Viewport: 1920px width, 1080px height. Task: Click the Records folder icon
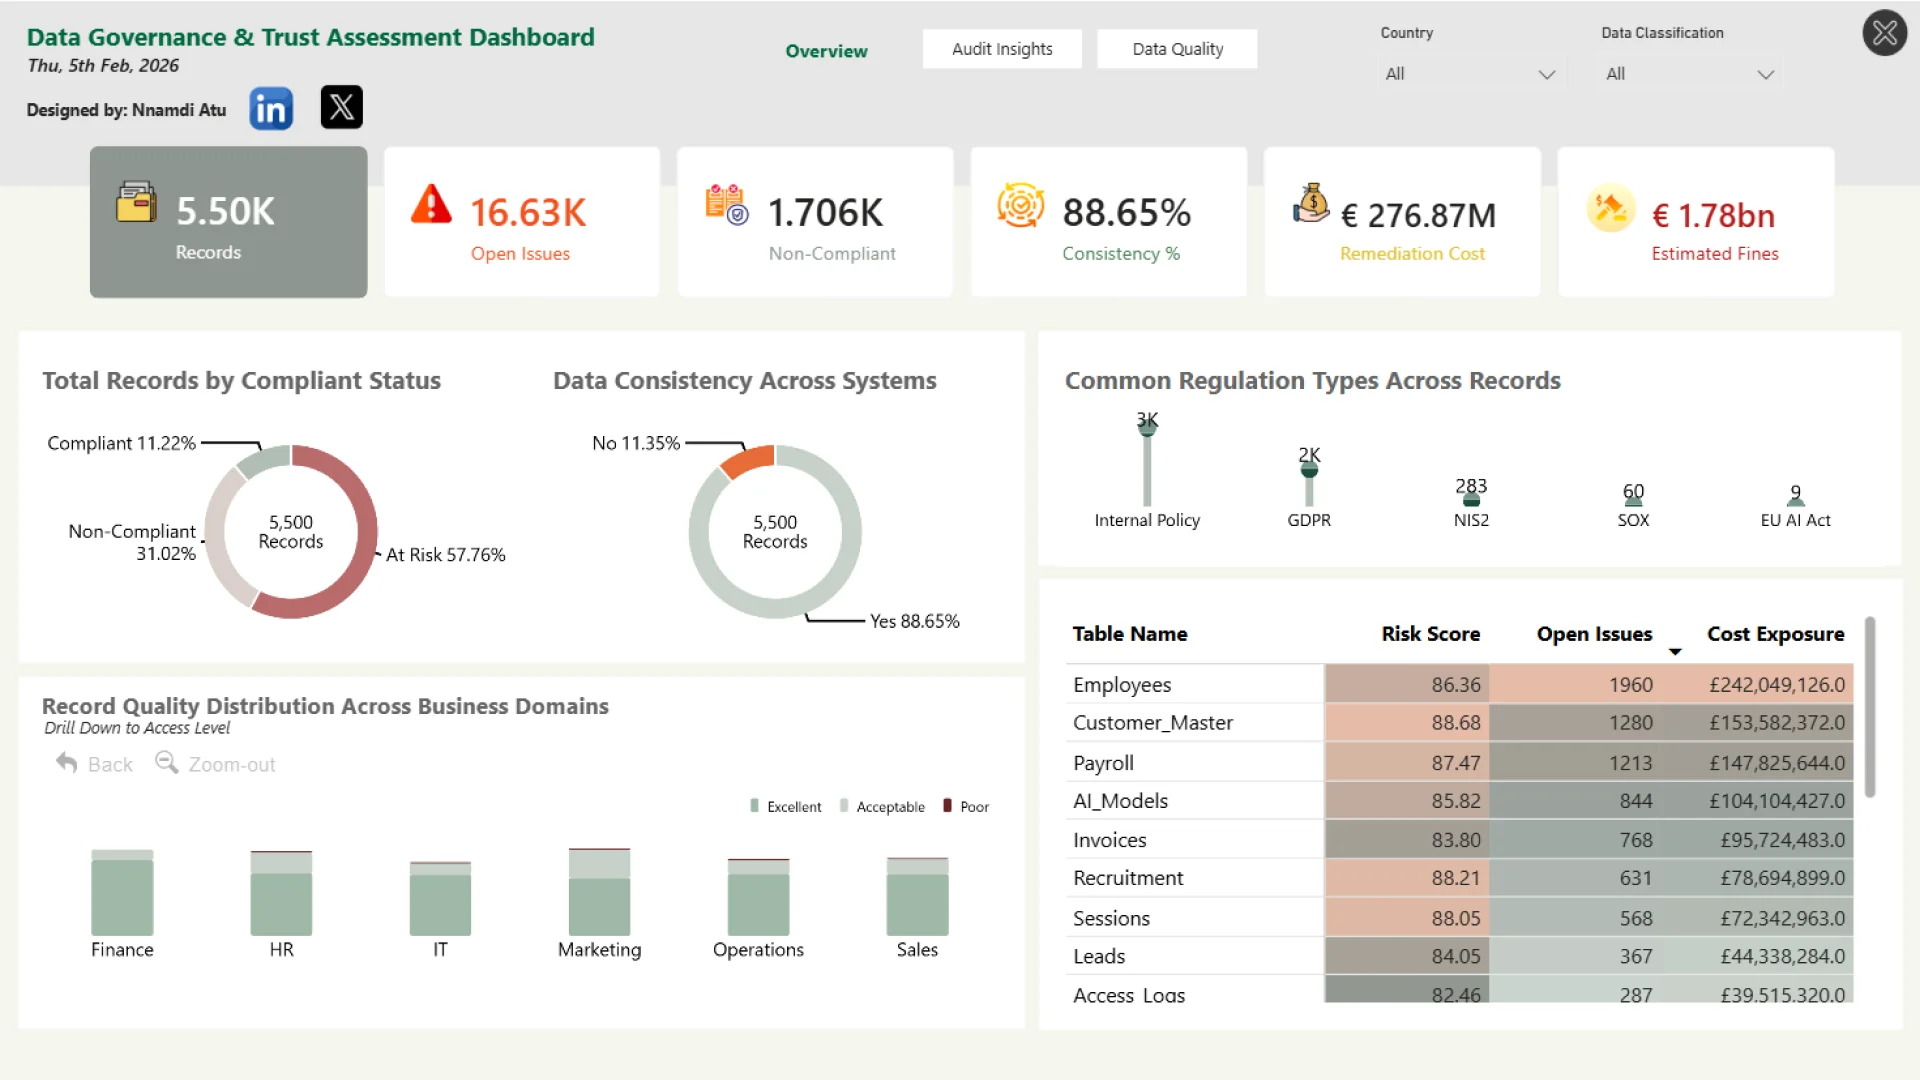tap(136, 202)
